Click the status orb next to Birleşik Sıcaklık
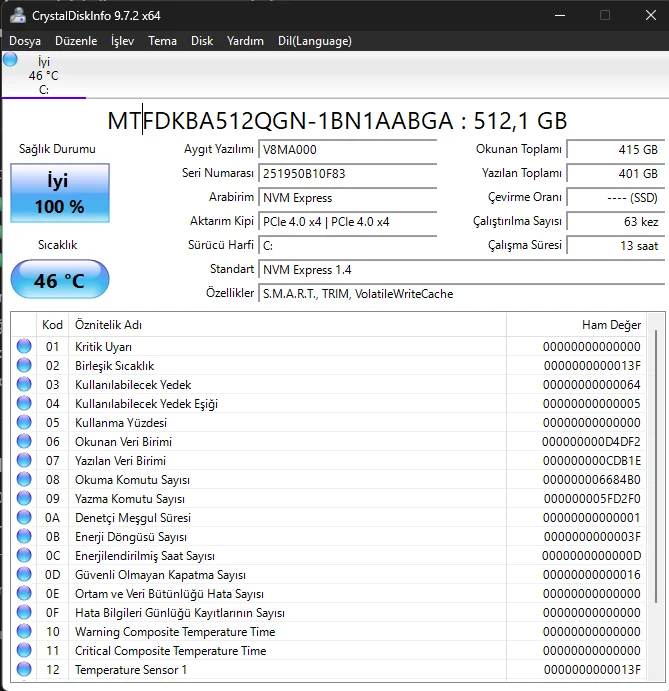The width and height of the screenshot is (669, 691). tap(24, 365)
